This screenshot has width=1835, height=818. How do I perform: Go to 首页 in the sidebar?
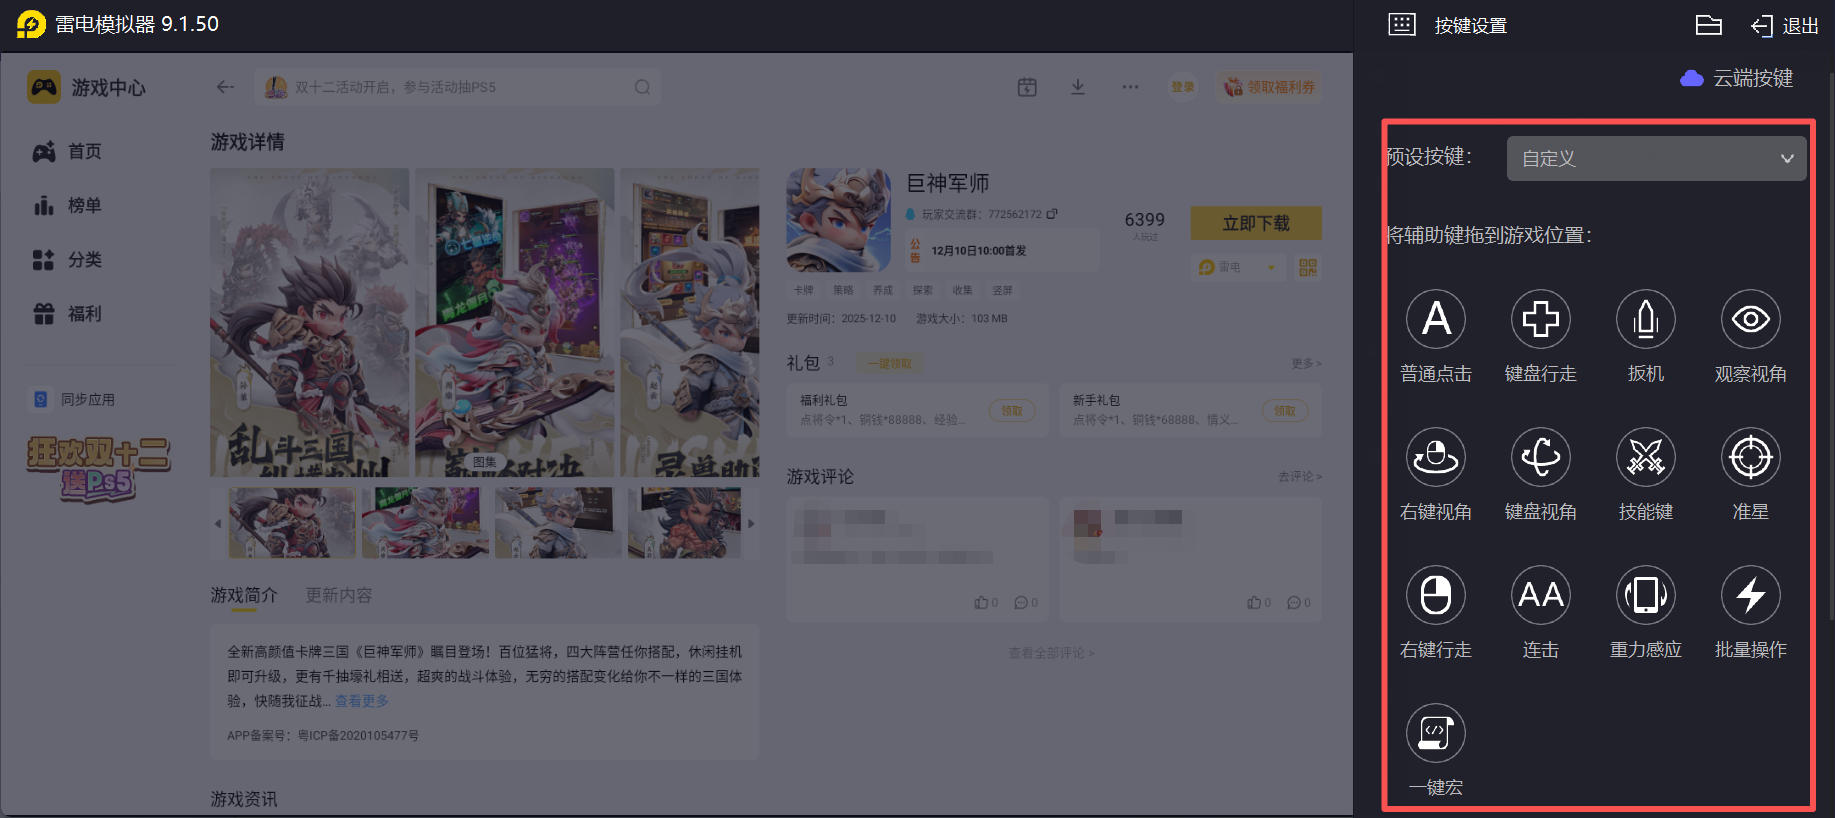point(68,151)
